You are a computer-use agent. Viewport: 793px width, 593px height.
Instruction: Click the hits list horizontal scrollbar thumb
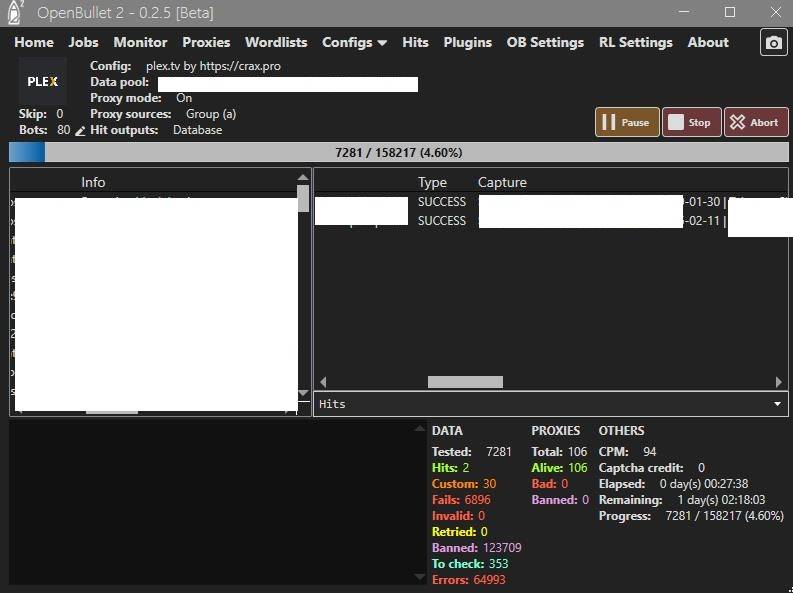[x=465, y=382]
